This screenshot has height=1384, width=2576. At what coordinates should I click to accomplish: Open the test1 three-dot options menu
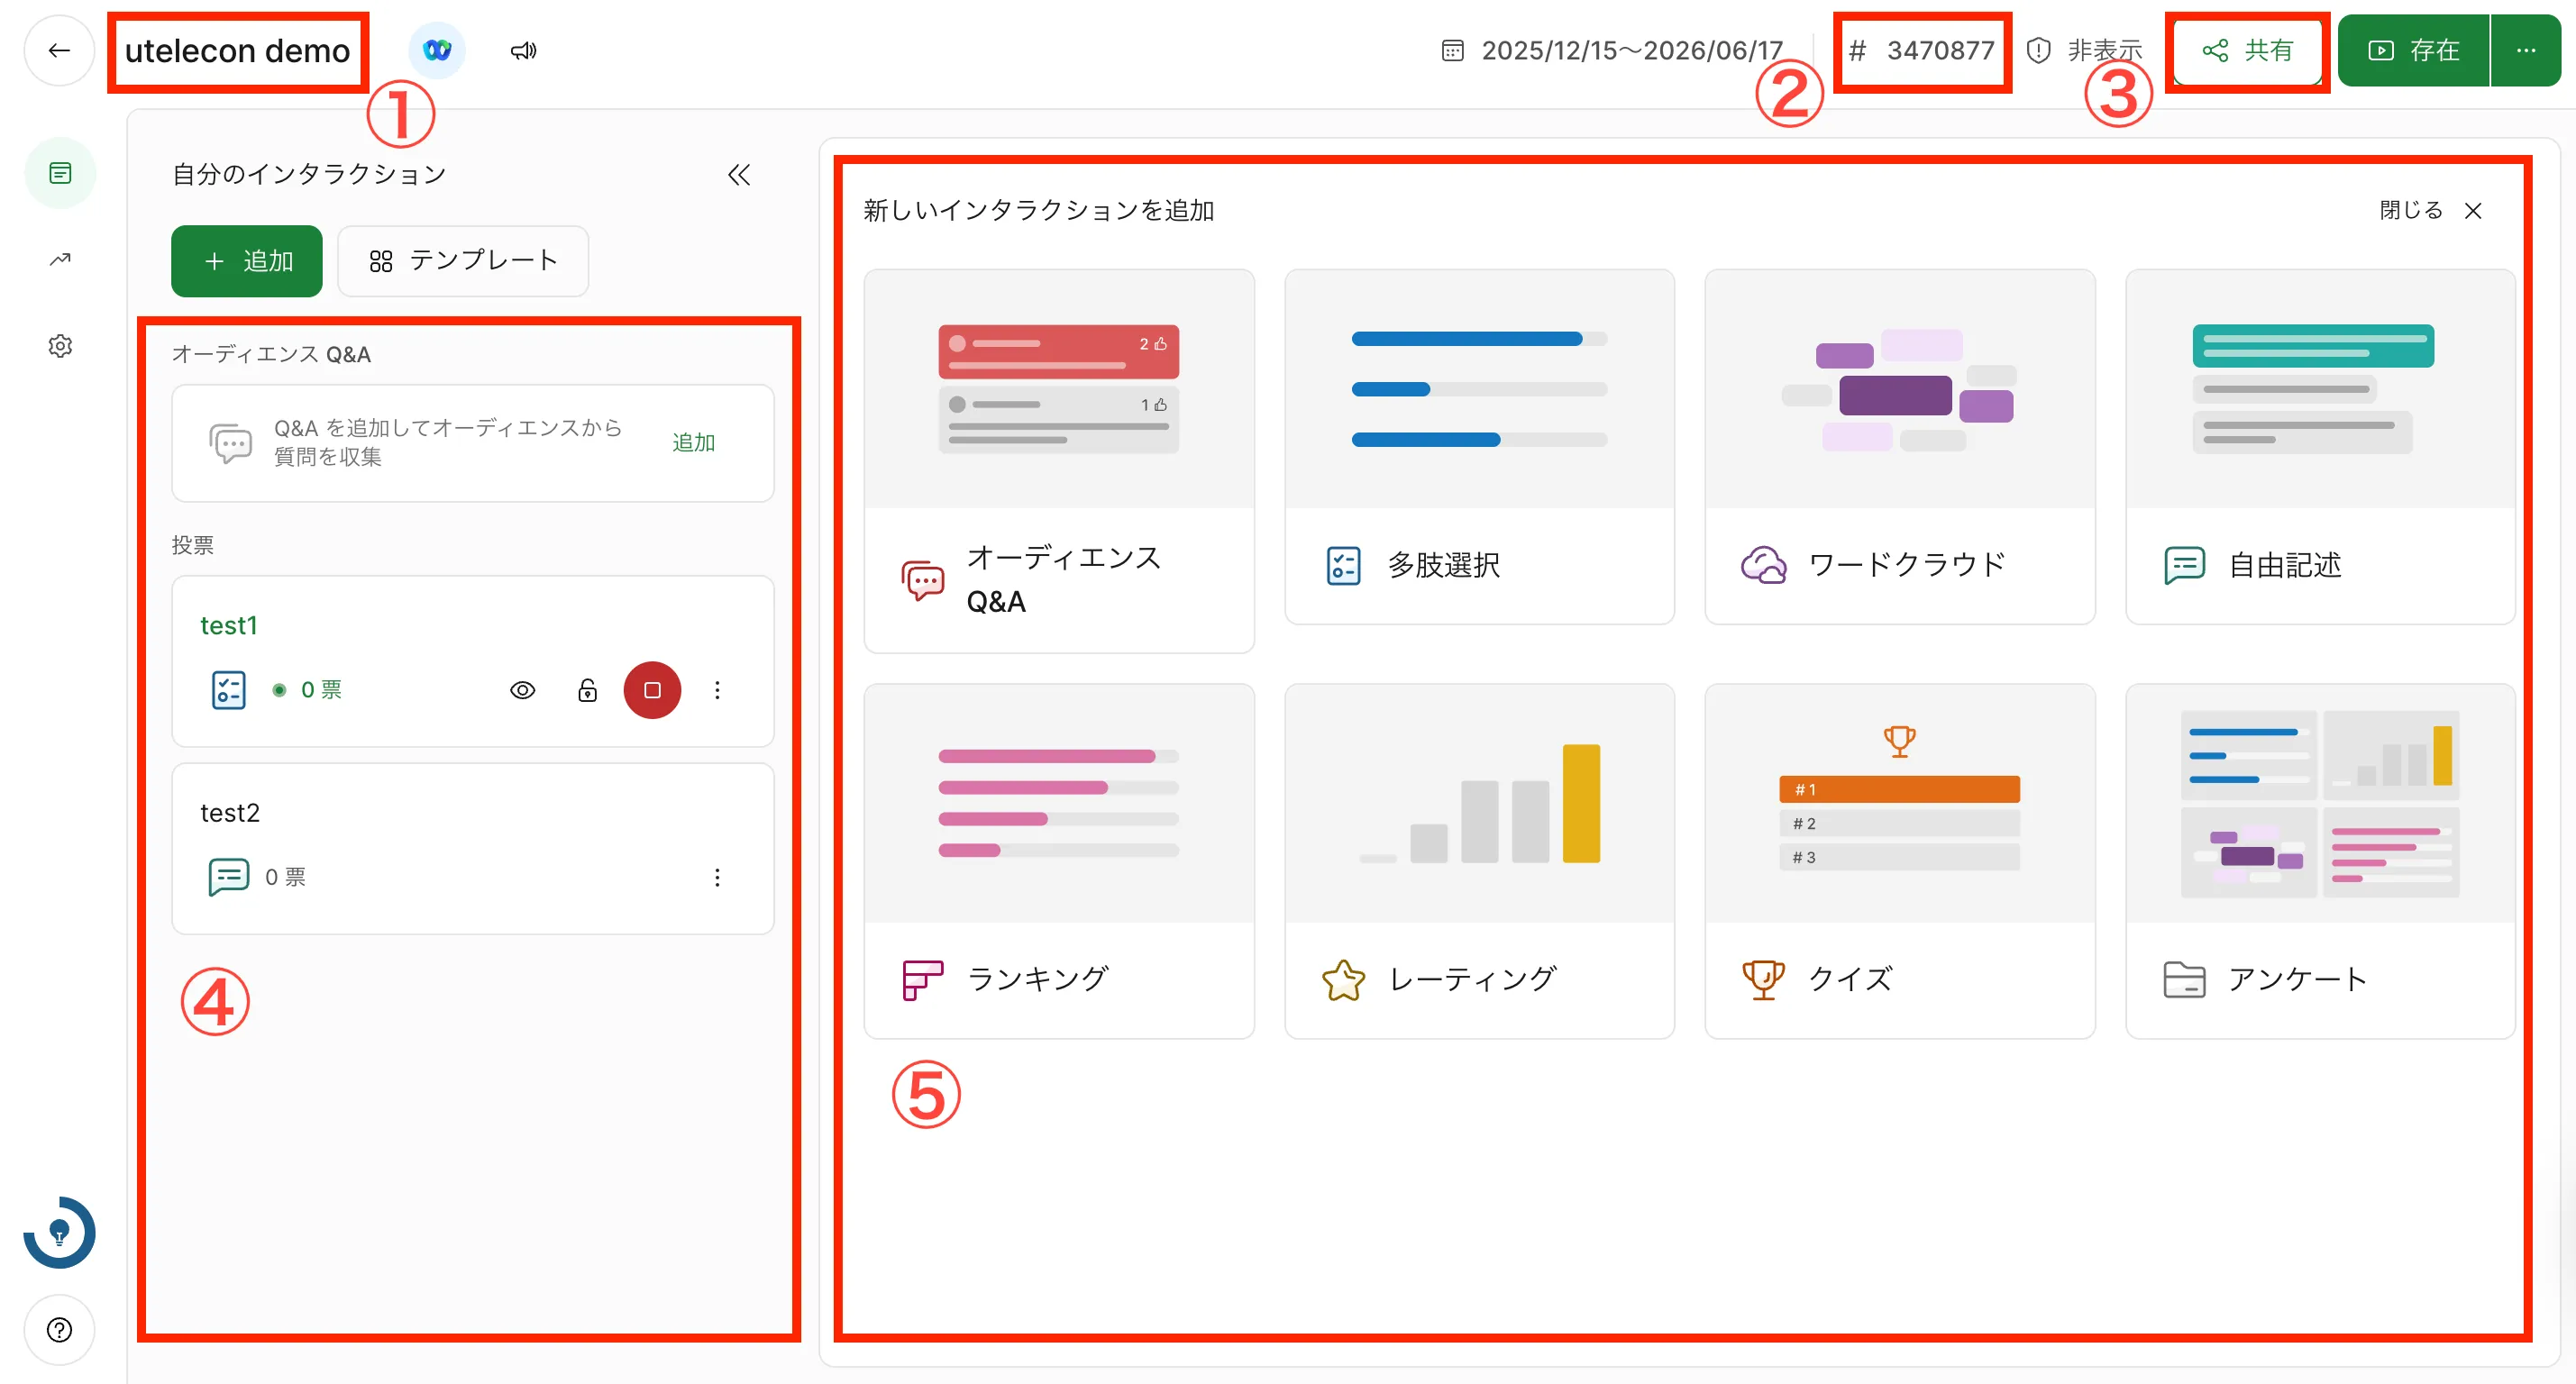[x=717, y=689]
